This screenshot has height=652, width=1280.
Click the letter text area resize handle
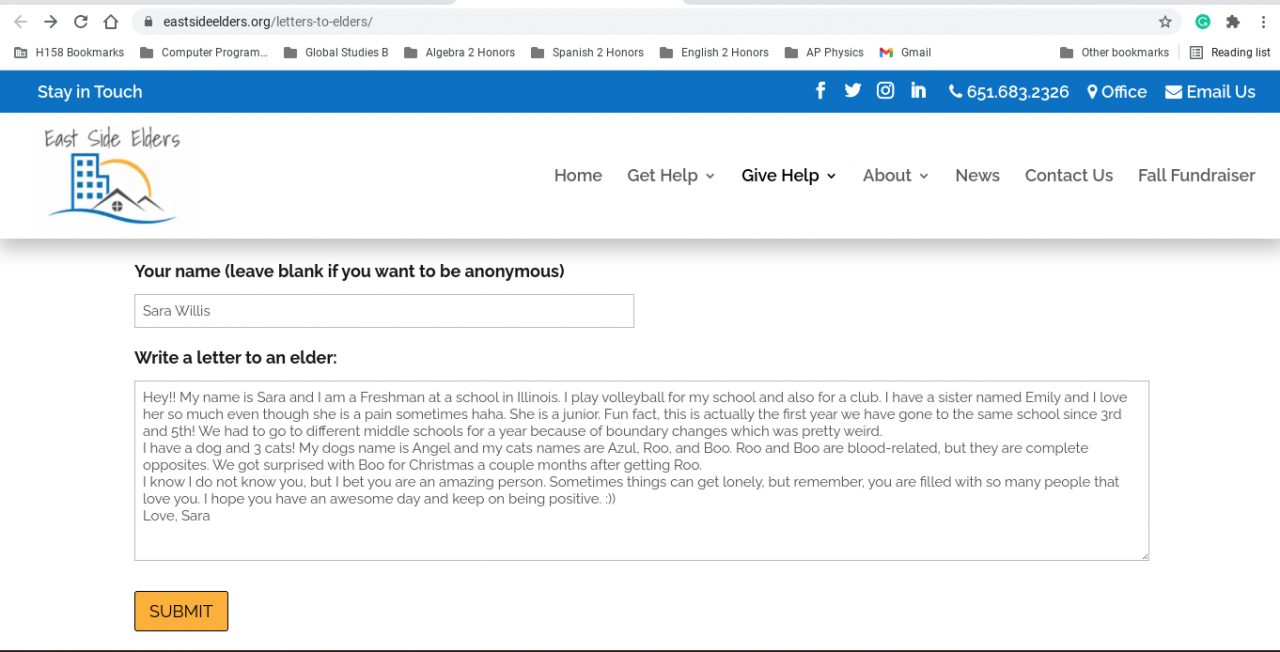[1143, 555]
